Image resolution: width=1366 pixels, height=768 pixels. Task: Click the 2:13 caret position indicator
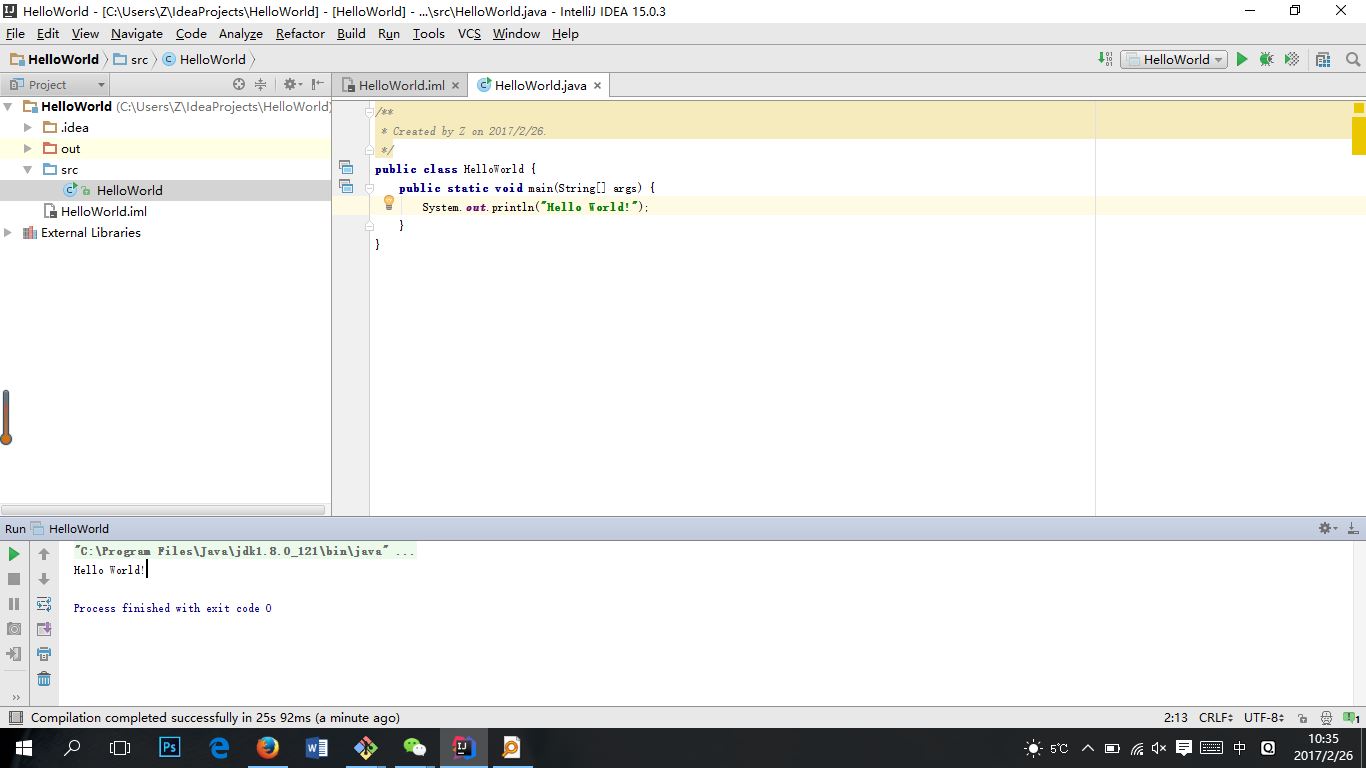(x=1176, y=718)
